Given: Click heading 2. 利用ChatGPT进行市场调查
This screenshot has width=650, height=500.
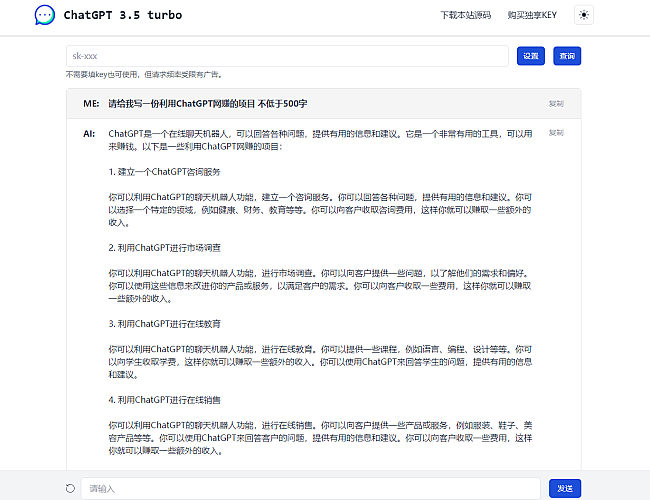Looking at the screenshot, I should coord(164,247).
